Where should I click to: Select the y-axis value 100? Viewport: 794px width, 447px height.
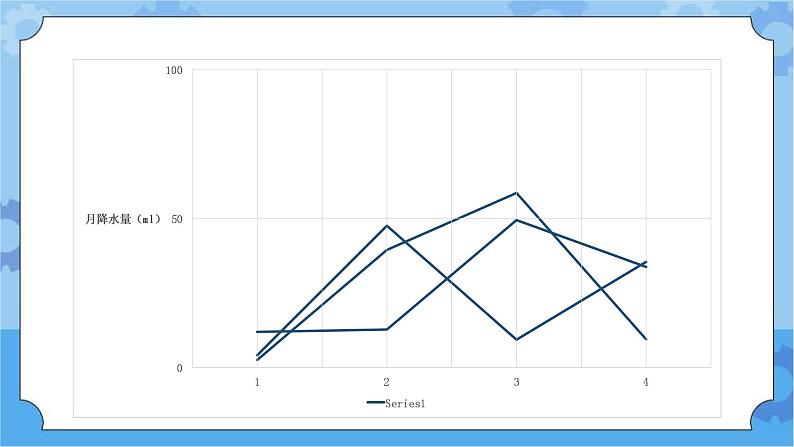click(x=175, y=70)
